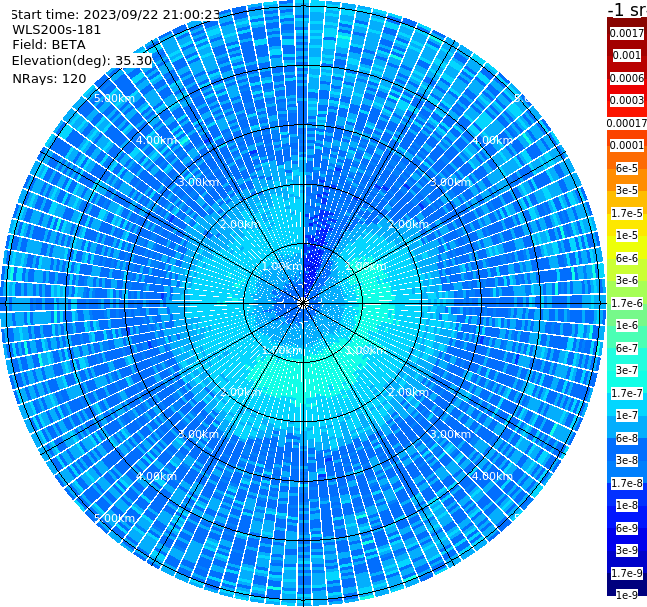Select the 2.00km ring label in upper-right quadrant
This screenshot has height=607, width=647.
click(x=409, y=224)
